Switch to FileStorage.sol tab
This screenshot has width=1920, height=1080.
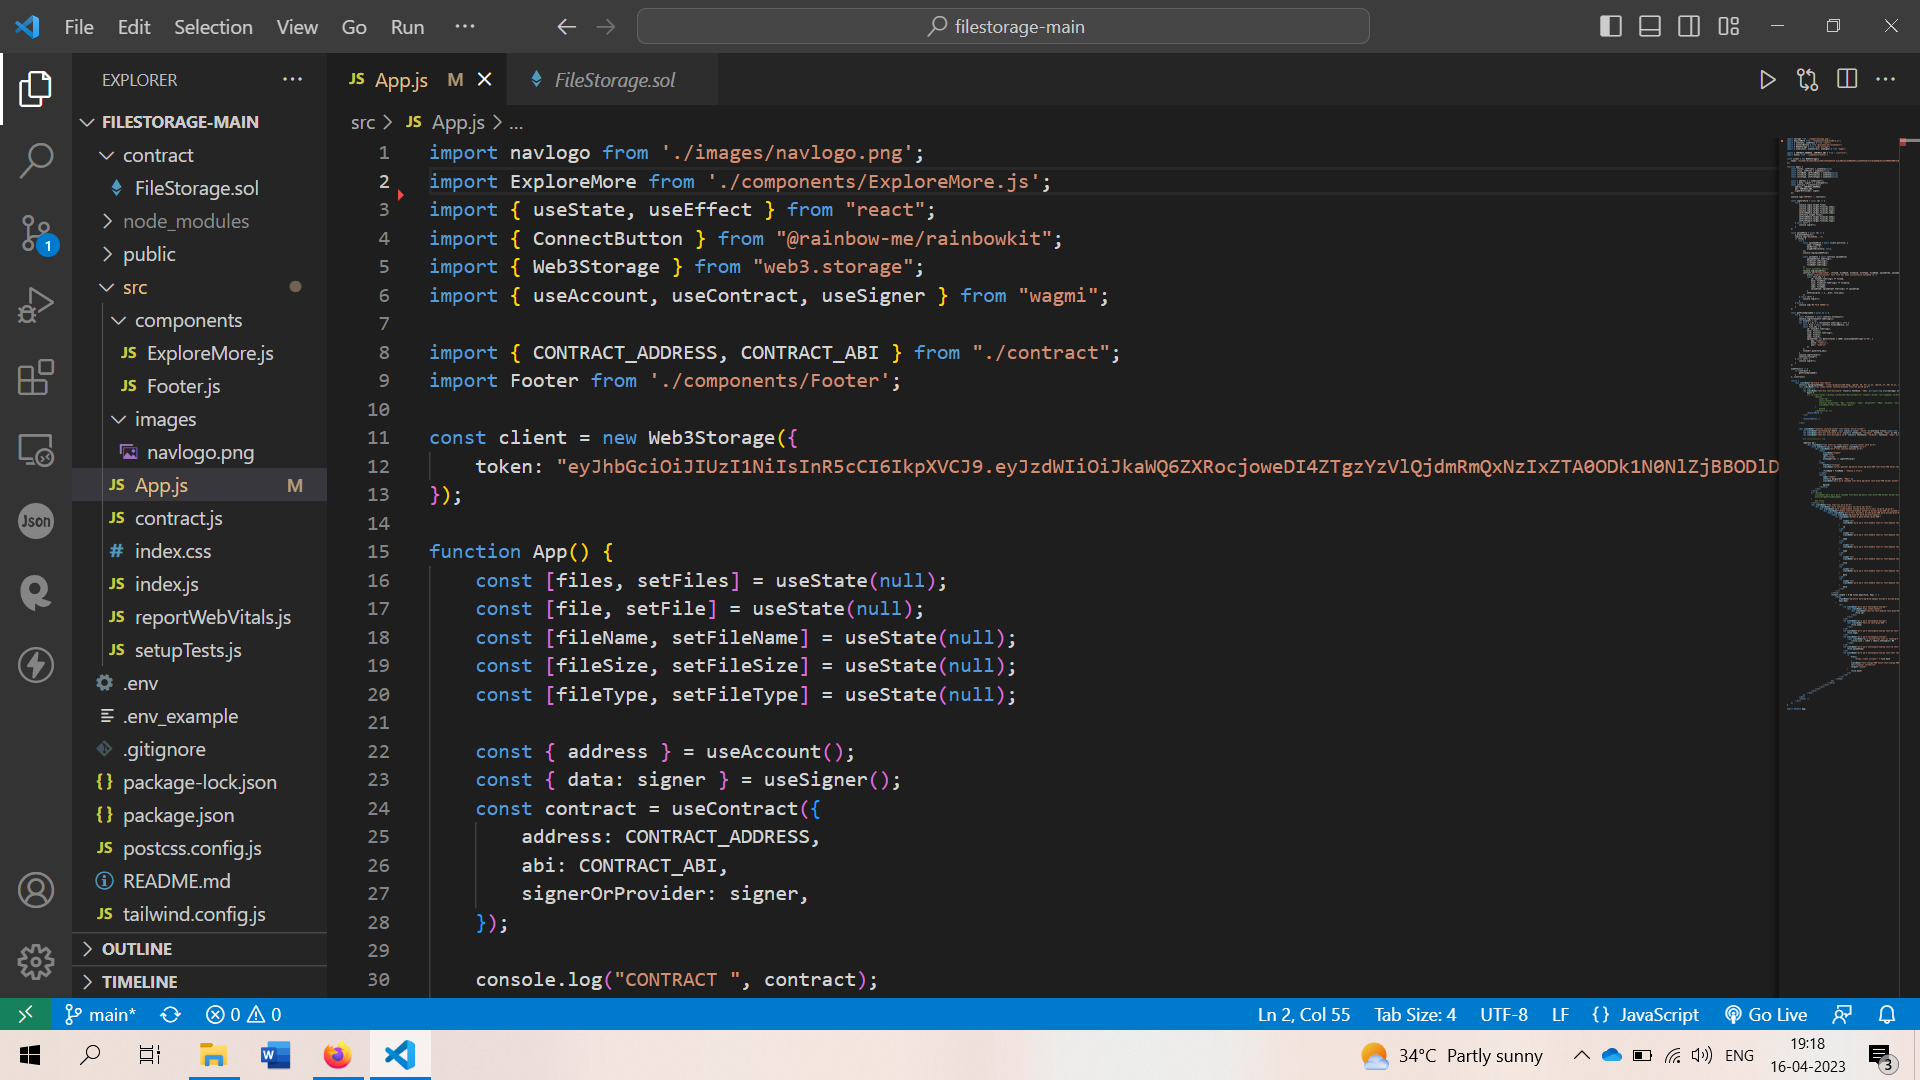click(614, 80)
